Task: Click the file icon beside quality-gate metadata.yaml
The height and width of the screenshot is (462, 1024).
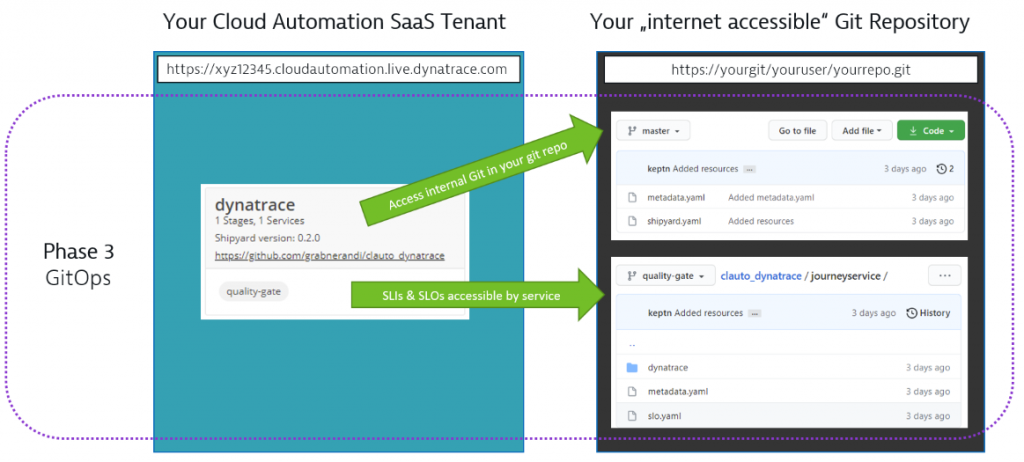Action: tap(632, 391)
